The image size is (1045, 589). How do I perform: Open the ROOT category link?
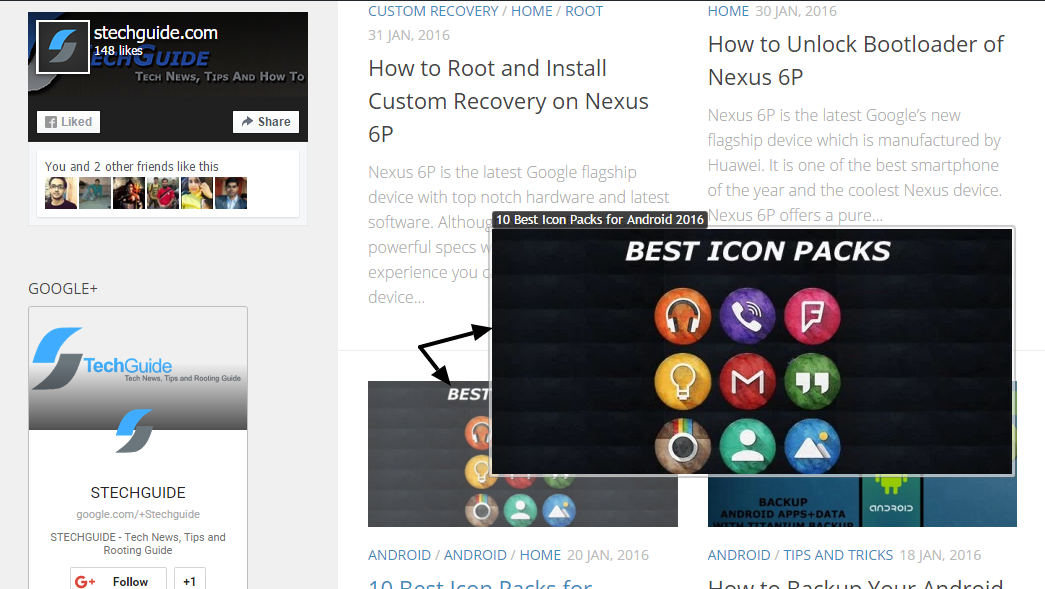(x=584, y=11)
